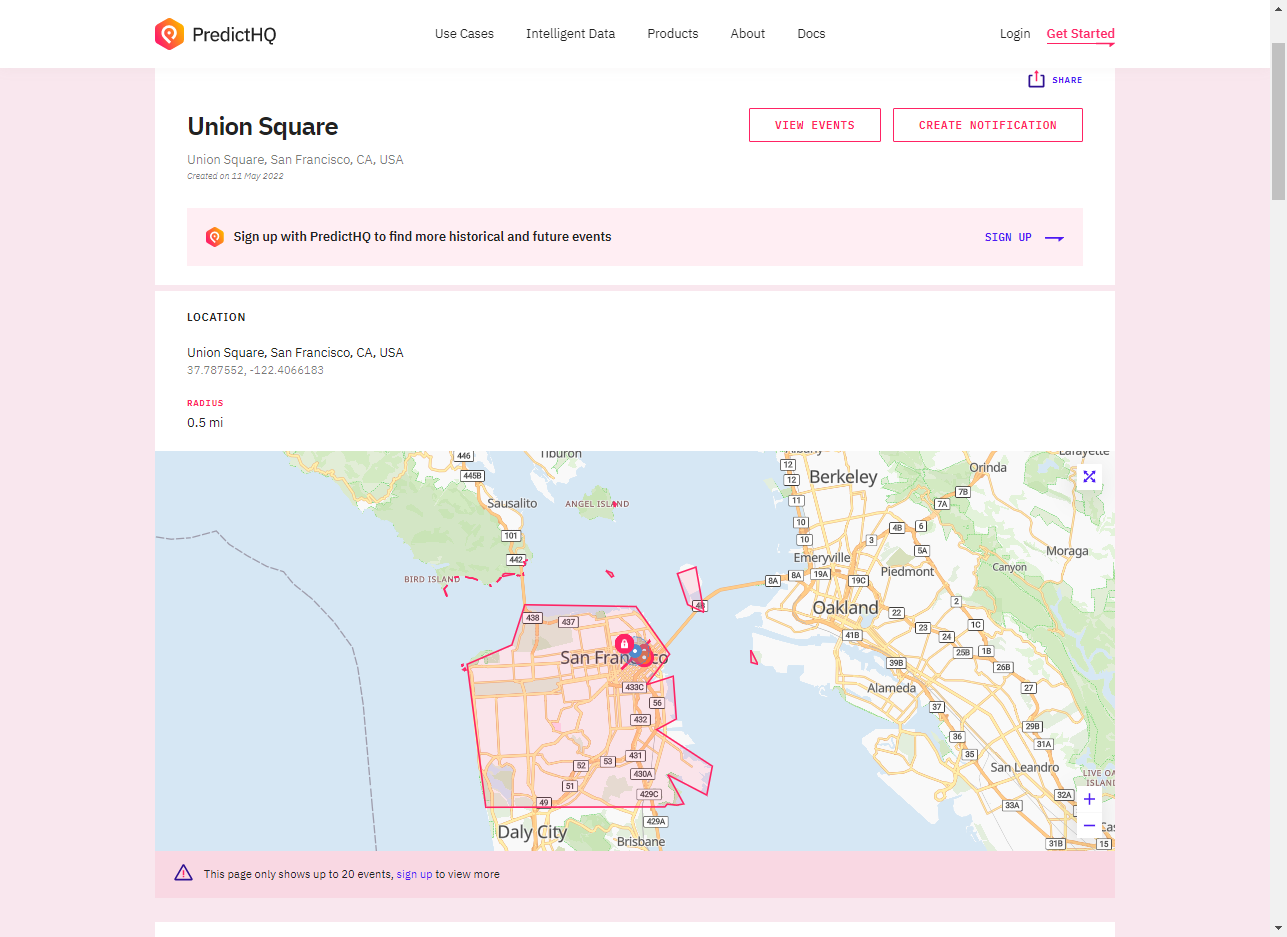This screenshot has height=937, width=1287.
Task: Click the Daly City label on the map
Action: coord(532,832)
